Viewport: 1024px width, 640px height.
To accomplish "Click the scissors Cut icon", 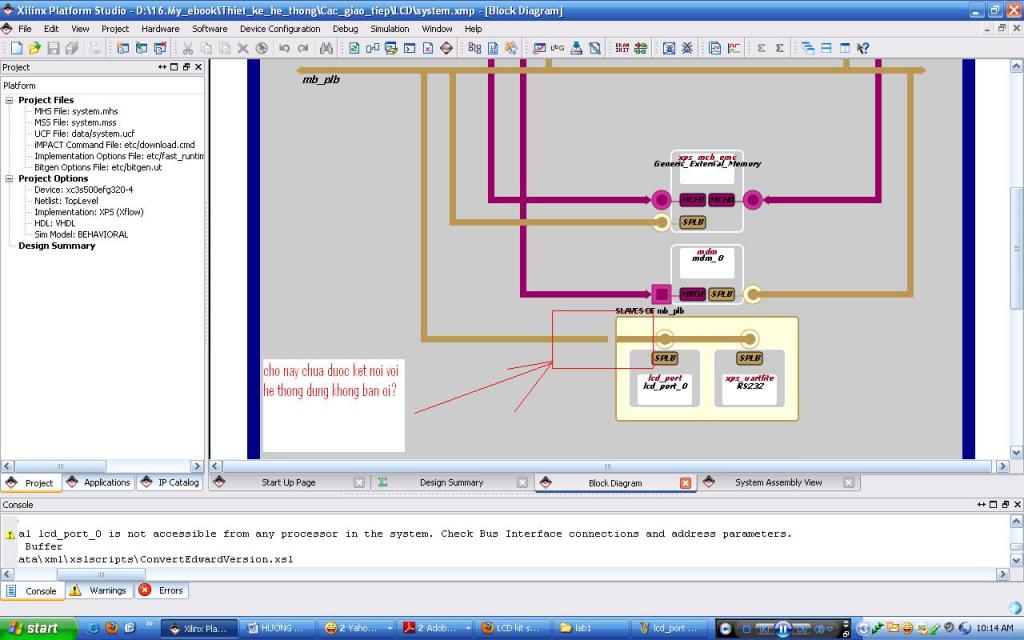I will 188,48.
